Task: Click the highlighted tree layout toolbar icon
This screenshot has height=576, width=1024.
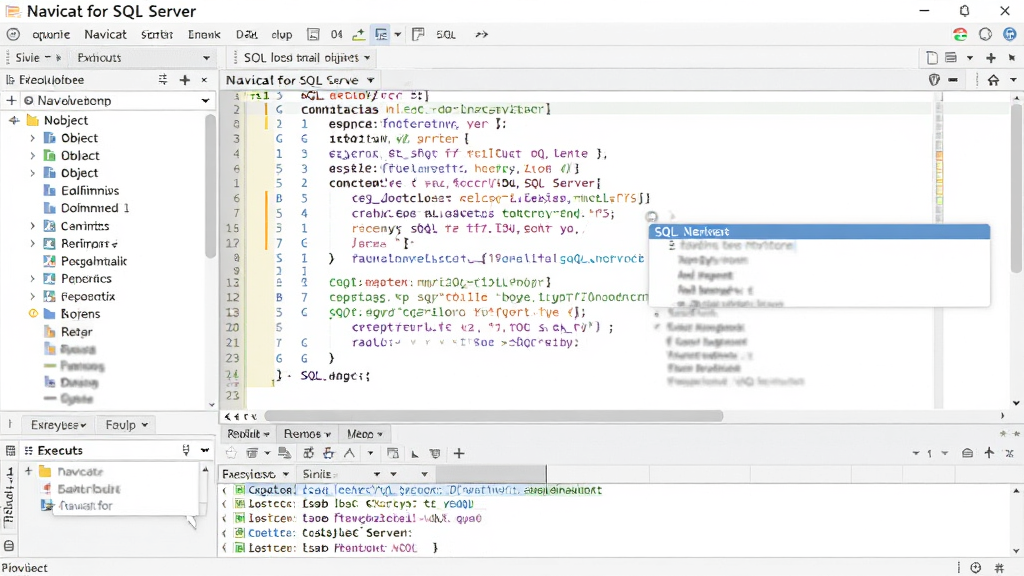Action: 381,35
